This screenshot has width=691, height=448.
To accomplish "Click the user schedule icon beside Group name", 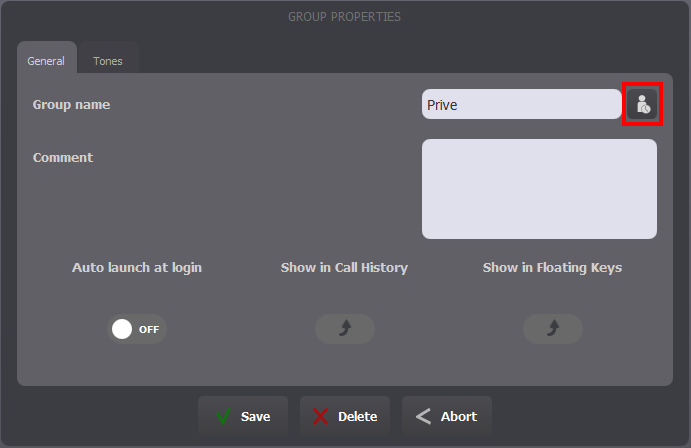I will pyautogui.click(x=642, y=104).
